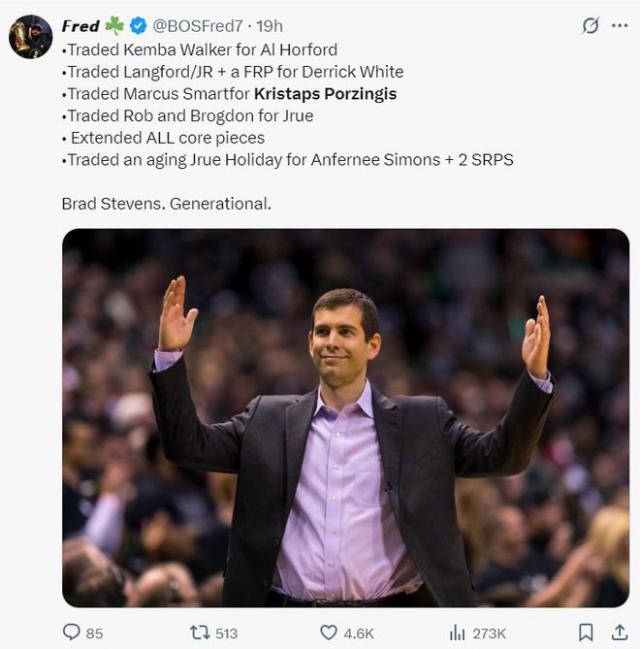640x649 pixels.
Task: Click the 4.6K likes count
Action: [x=359, y=633]
